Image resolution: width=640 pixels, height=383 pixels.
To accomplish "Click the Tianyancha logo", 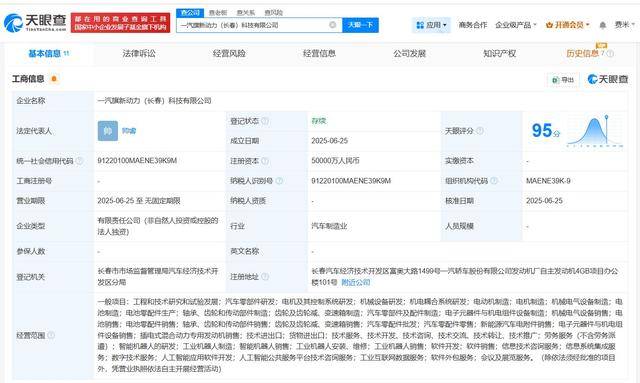I will 35,22.
